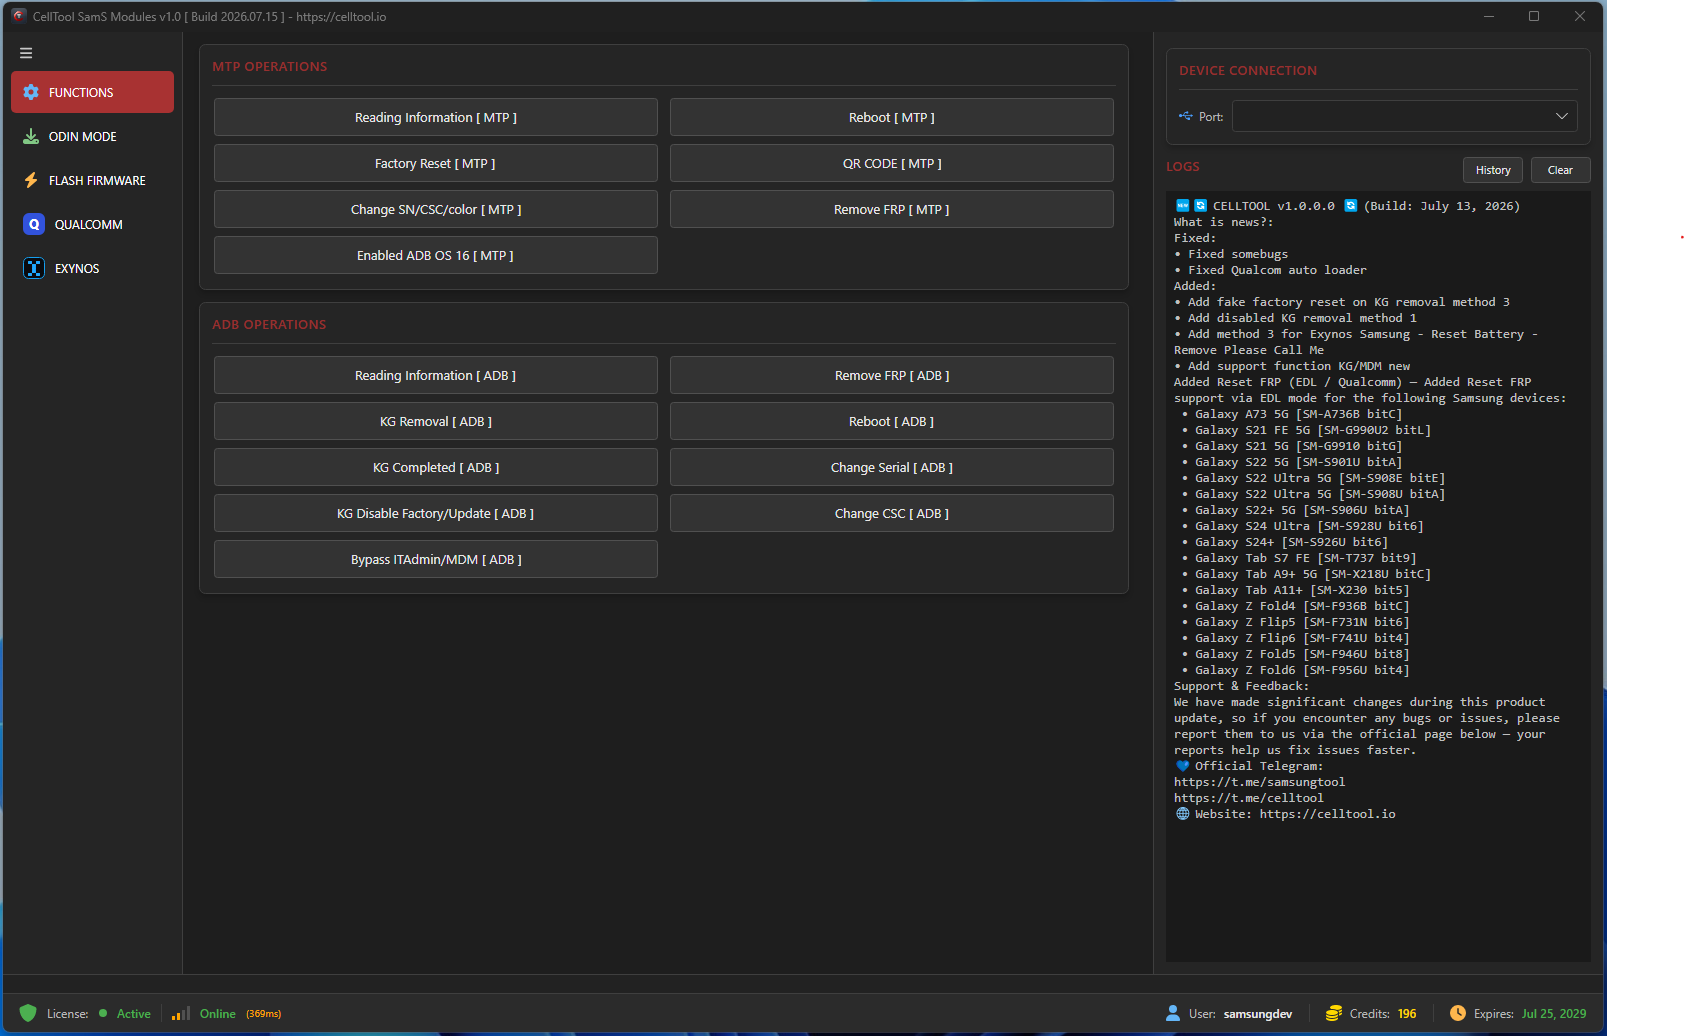Select Change SN/CSC/color [ MTP ]

436,209
